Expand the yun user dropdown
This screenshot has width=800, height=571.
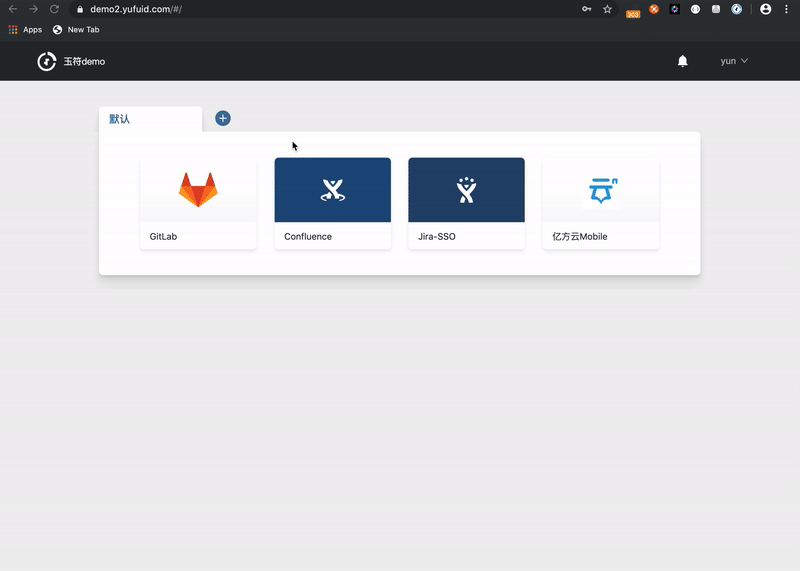pyautogui.click(x=734, y=61)
